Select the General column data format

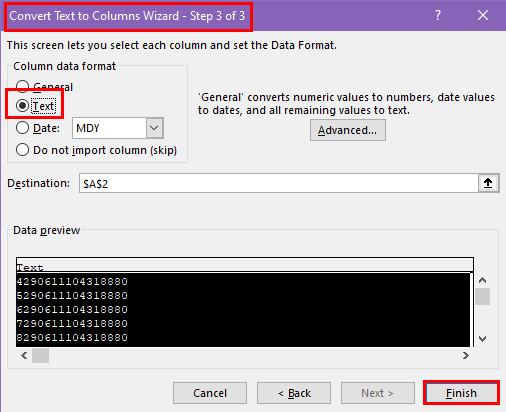coord(22,87)
